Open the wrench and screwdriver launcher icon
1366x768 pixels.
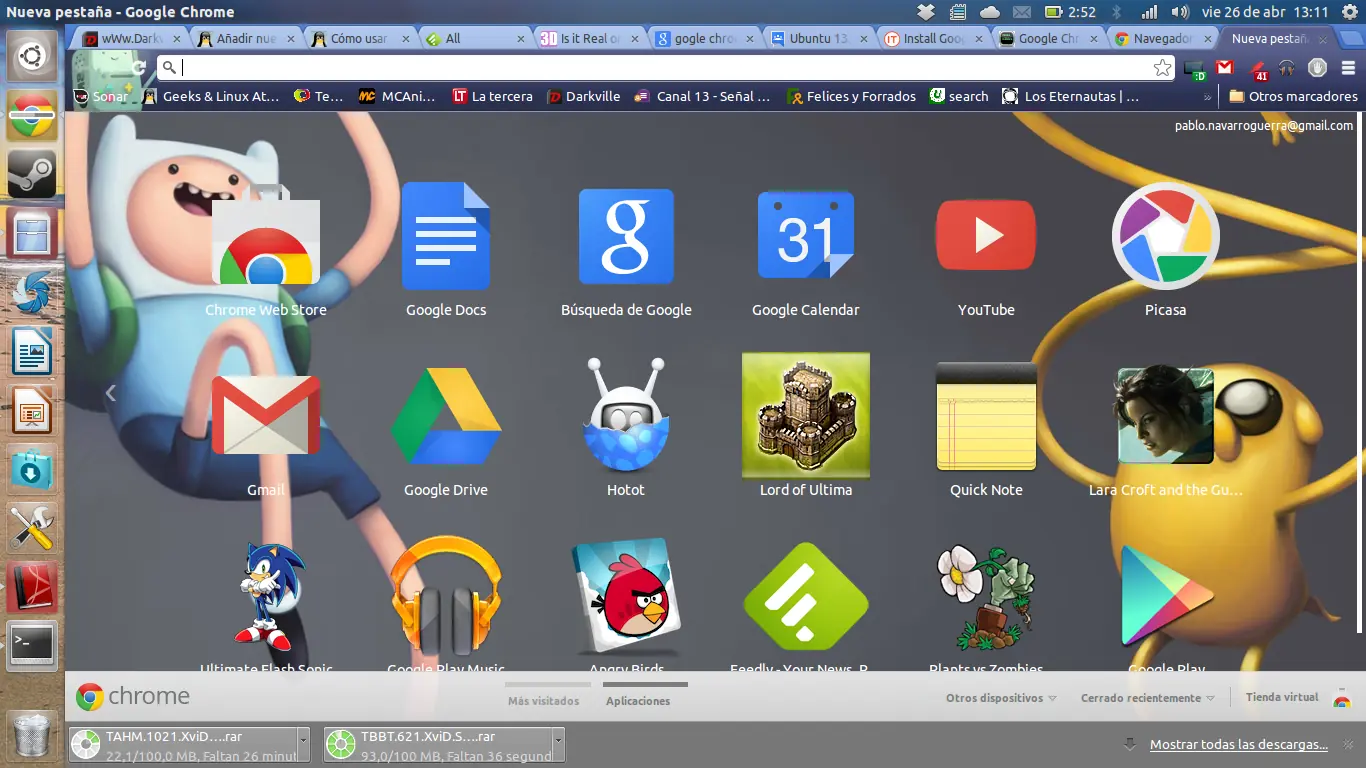32,527
